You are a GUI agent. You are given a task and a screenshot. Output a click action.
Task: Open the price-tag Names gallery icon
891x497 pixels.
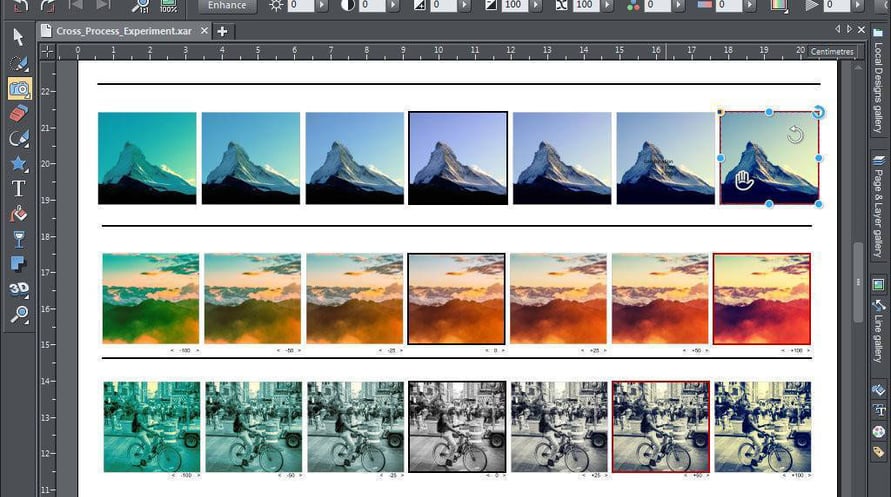click(x=879, y=452)
